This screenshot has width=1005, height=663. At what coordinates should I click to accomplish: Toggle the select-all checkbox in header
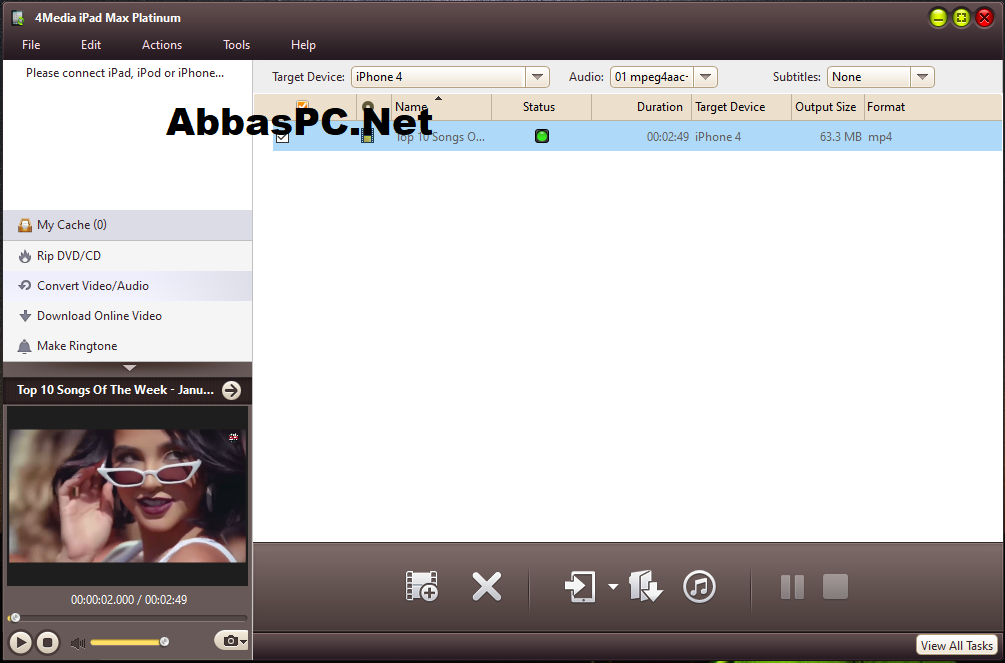point(302,105)
